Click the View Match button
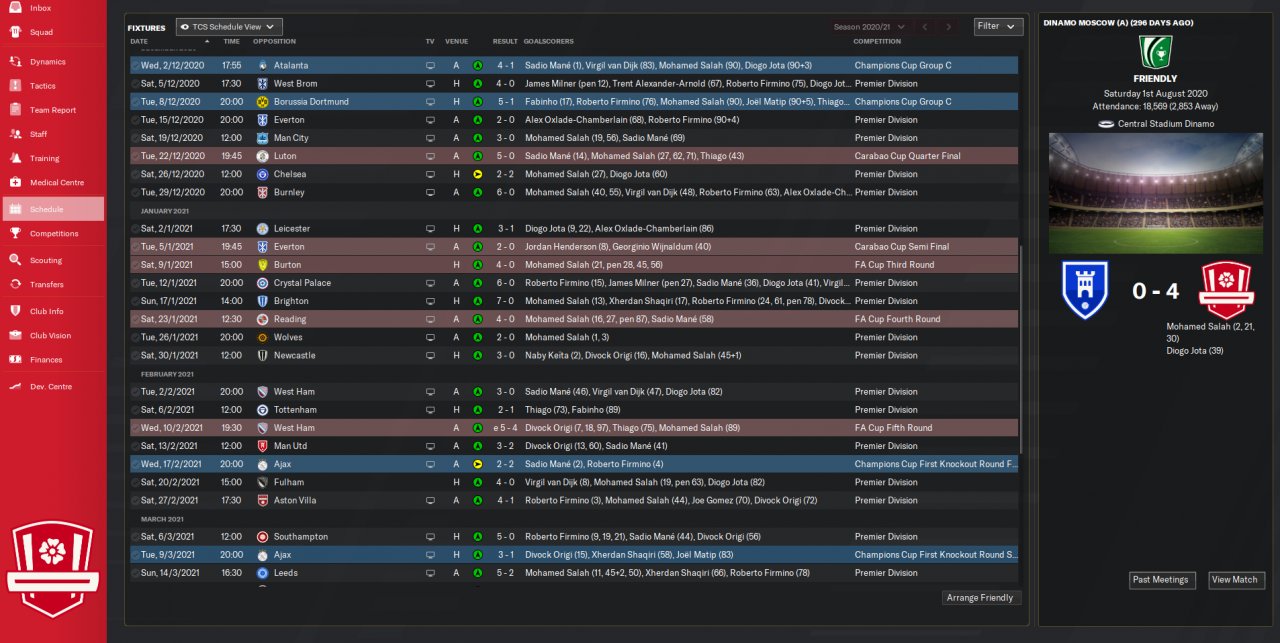The width and height of the screenshot is (1280, 643). click(1235, 580)
